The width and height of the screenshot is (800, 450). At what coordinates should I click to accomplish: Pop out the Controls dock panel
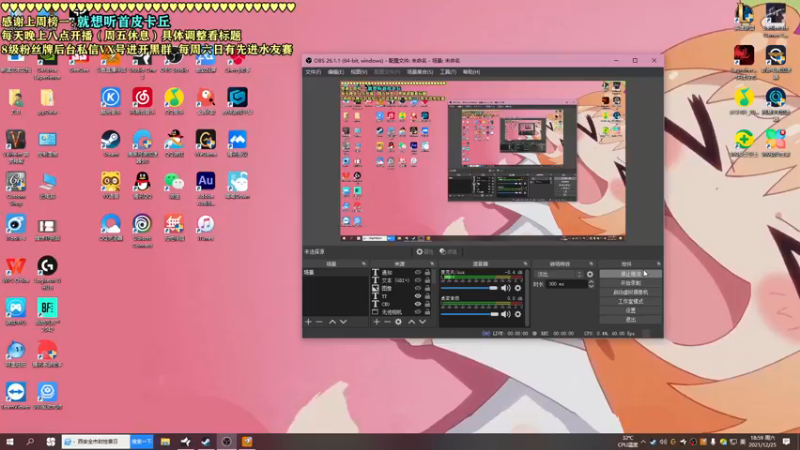(x=659, y=264)
